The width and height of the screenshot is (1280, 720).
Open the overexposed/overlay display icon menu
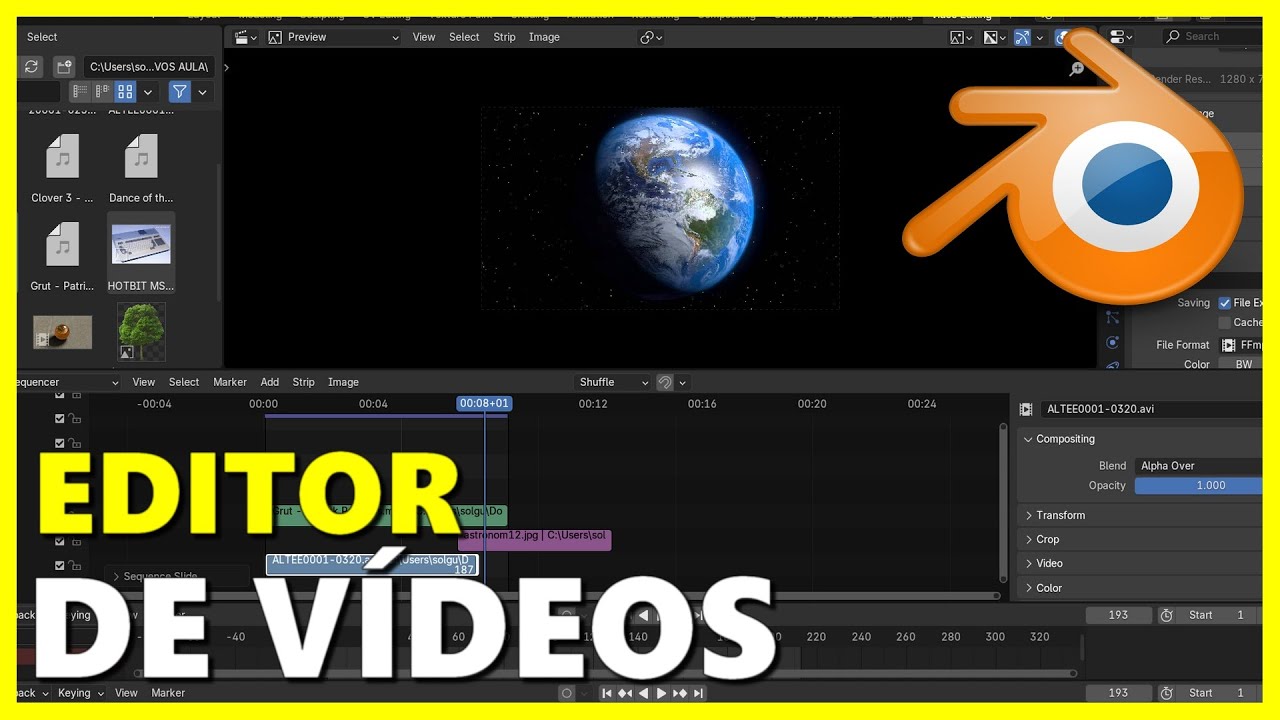995,37
